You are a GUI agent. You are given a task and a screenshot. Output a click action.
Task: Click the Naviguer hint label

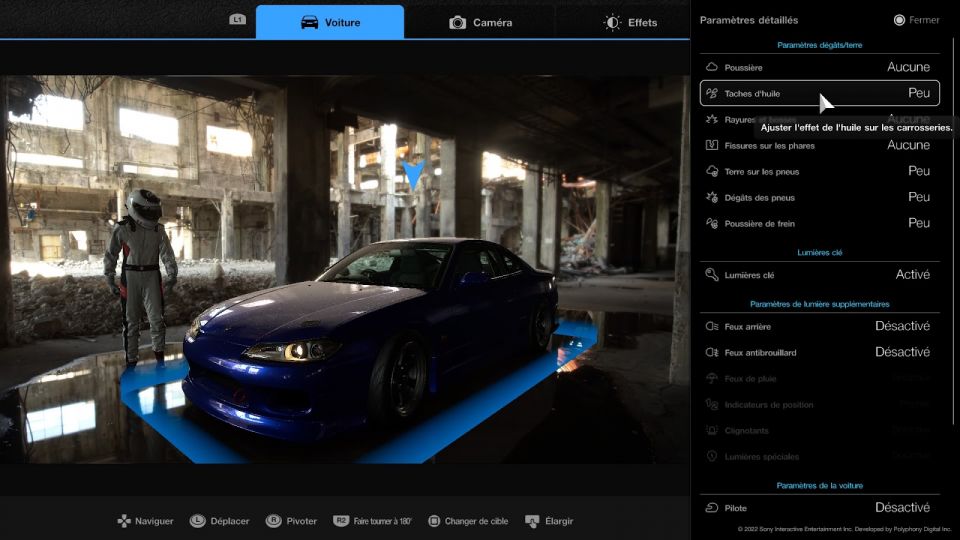(154, 521)
